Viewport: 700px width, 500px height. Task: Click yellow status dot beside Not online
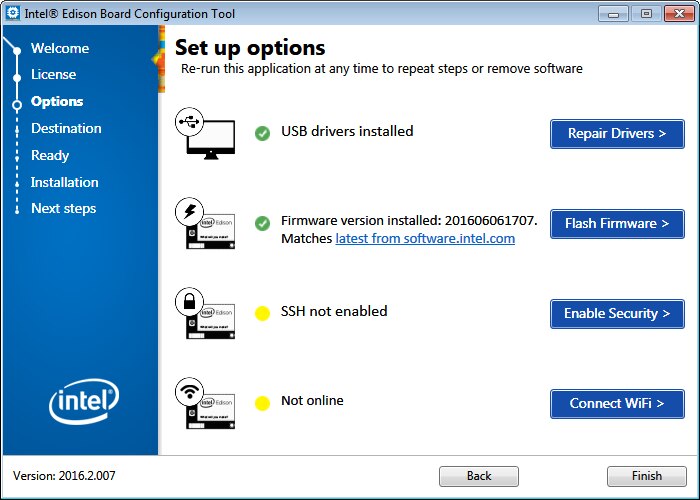pos(262,403)
